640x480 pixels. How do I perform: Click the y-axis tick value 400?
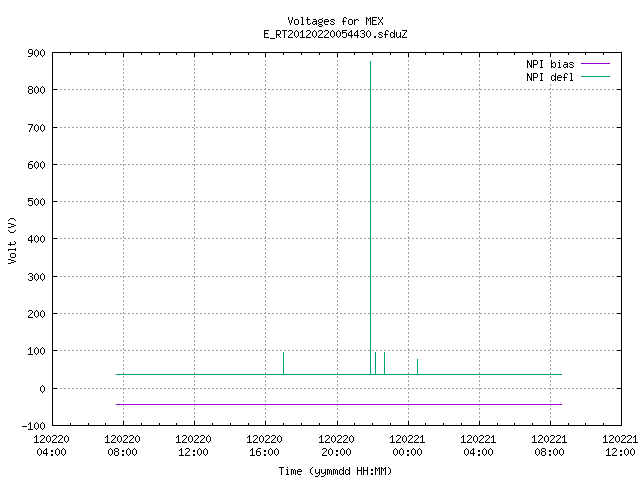pyautogui.click(x=36, y=239)
